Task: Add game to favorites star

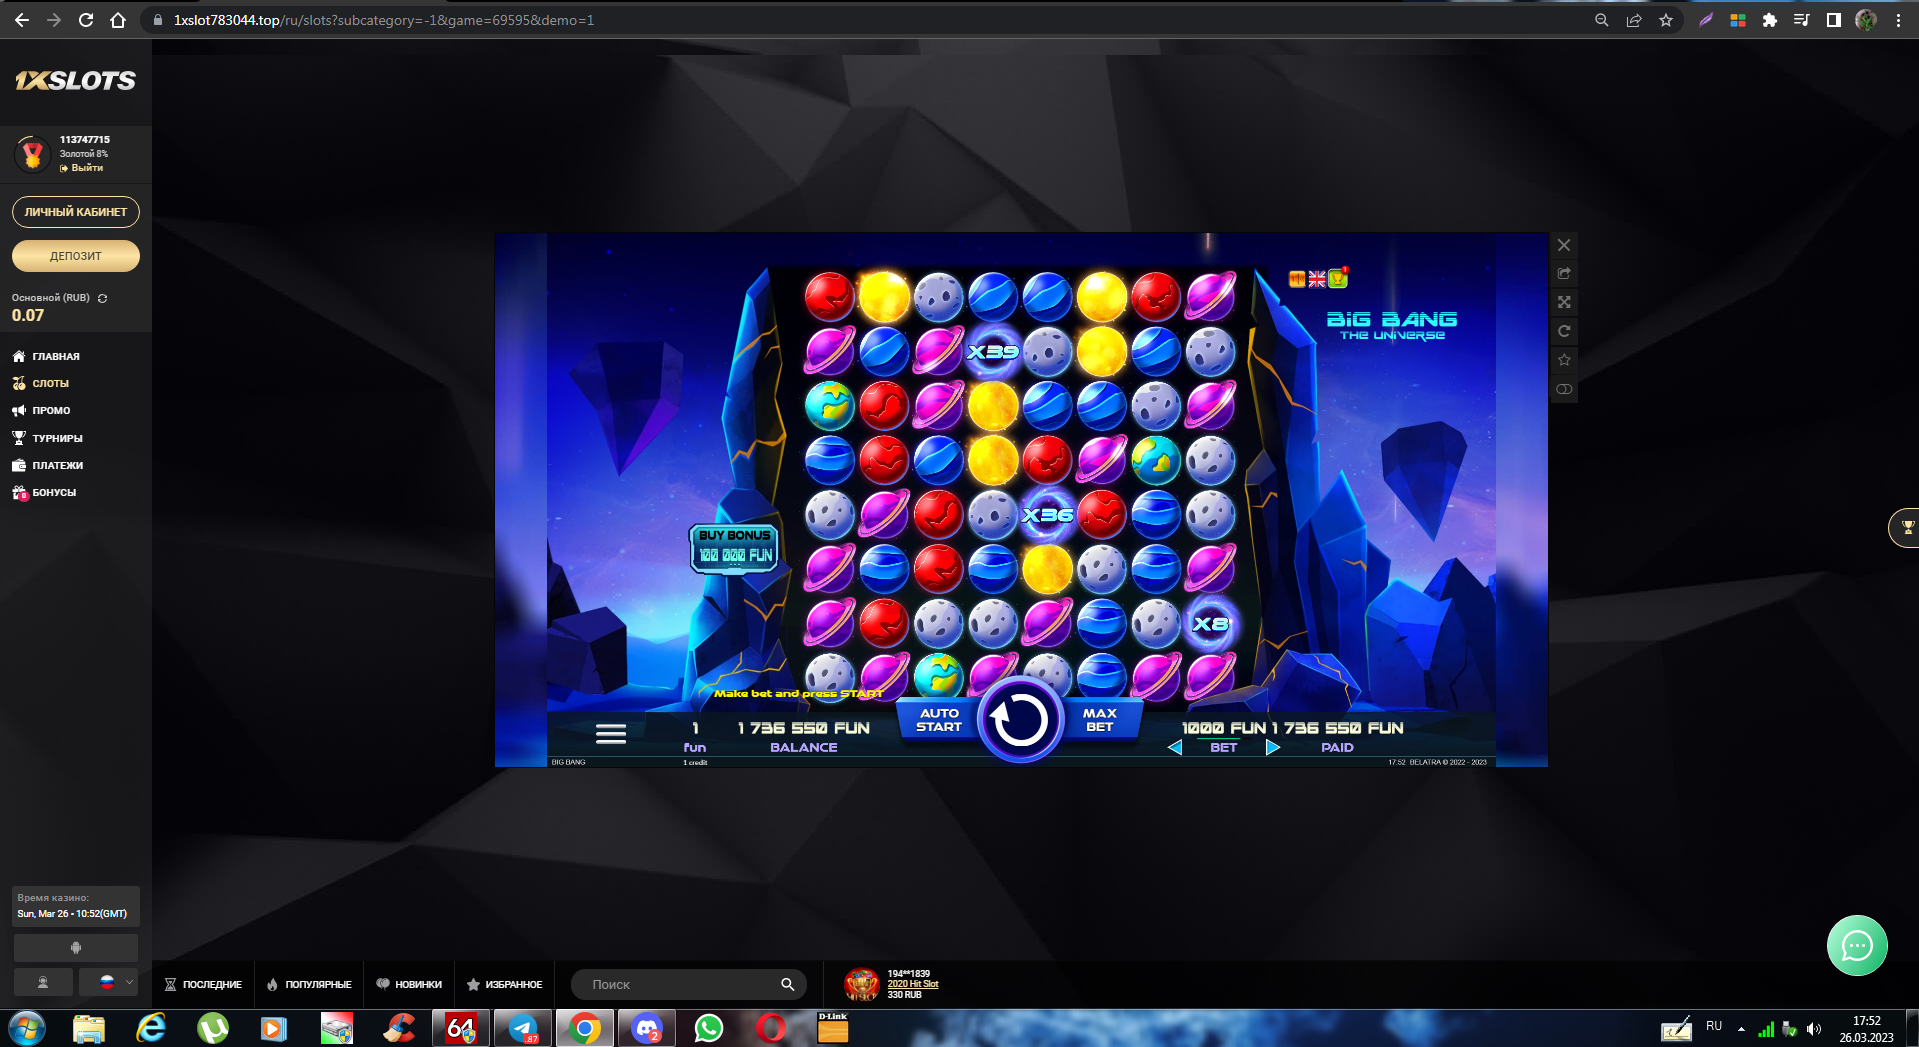Action: pyautogui.click(x=1564, y=360)
